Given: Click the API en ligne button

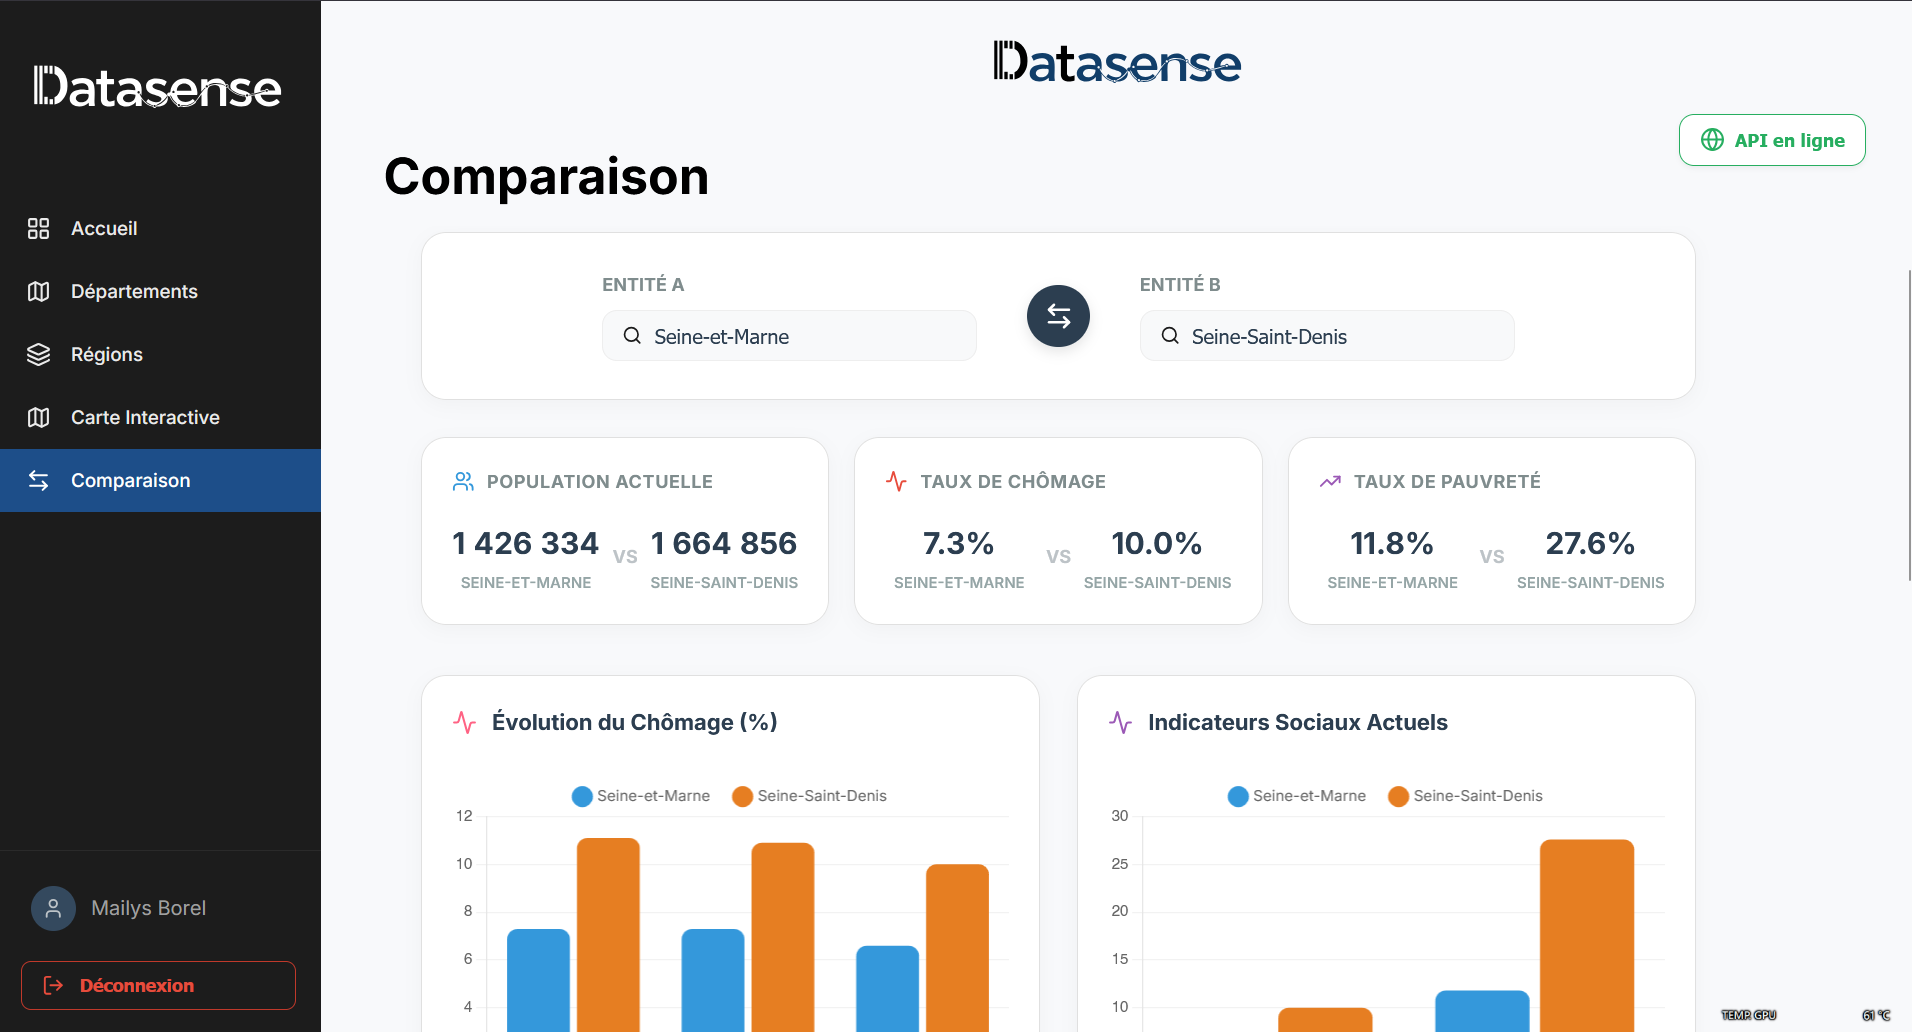Looking at the screenshot, I should [1772, 140].
